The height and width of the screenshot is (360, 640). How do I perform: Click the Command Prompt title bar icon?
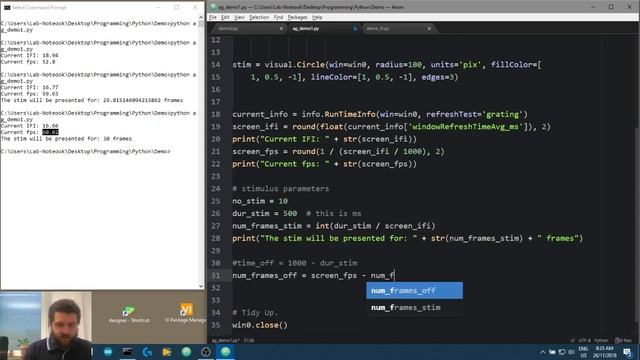(x=7, y=7)
